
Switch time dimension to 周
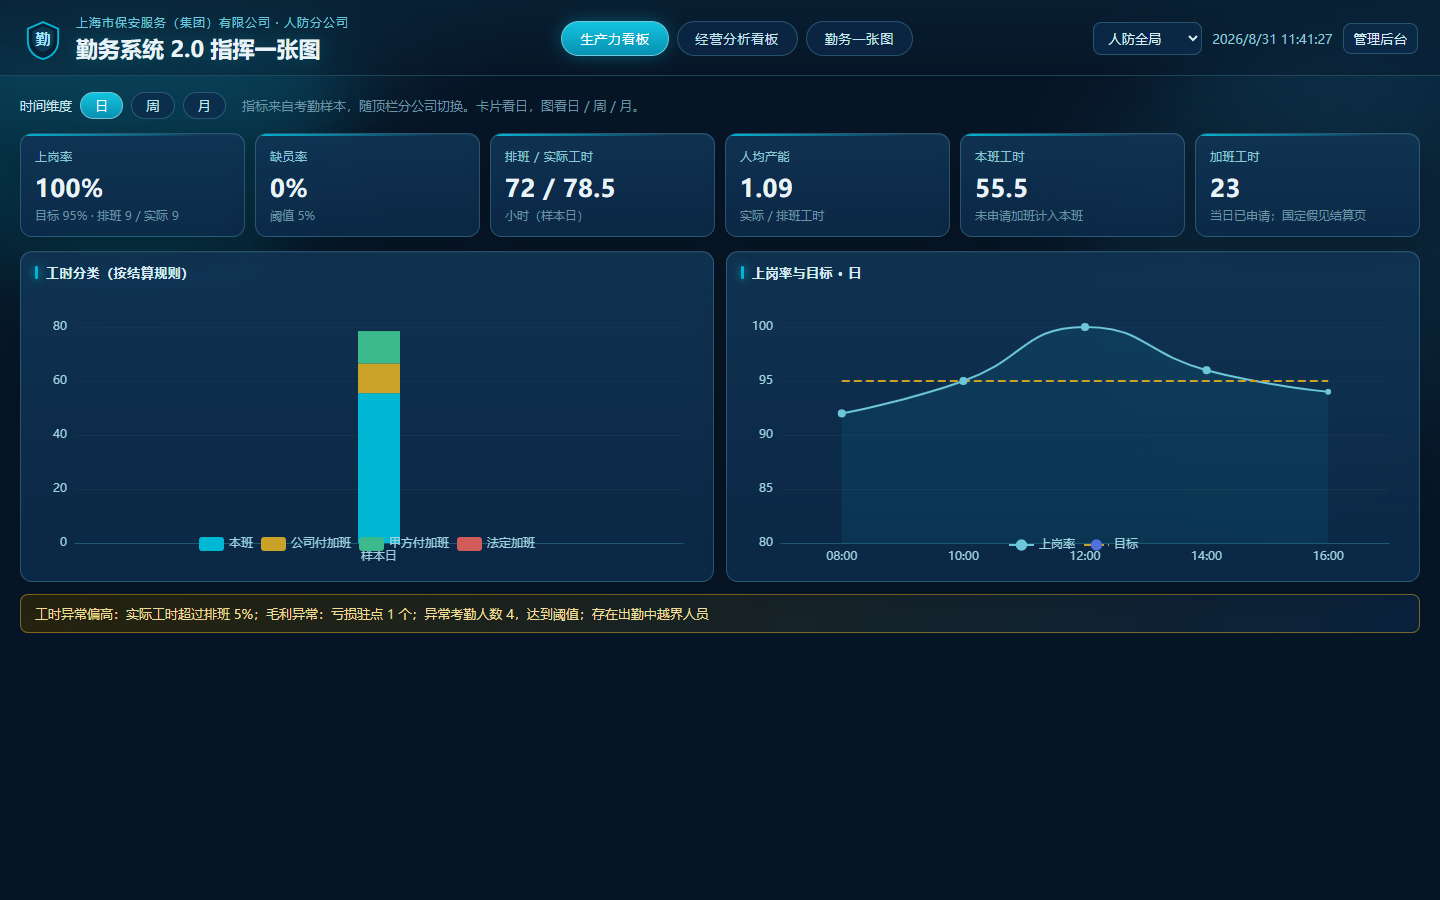[x=153, y=105]
